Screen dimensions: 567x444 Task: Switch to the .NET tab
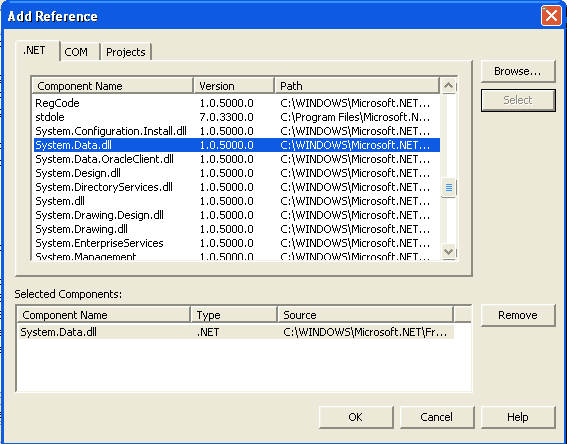[37, 51]
